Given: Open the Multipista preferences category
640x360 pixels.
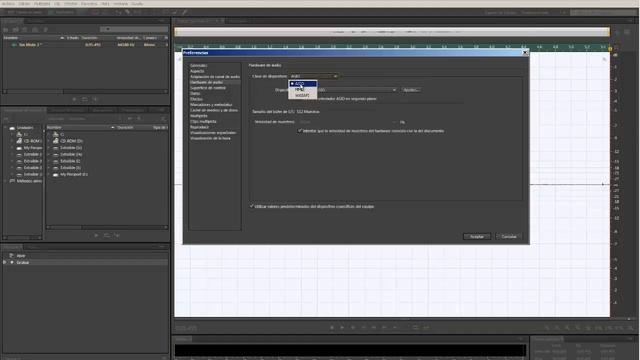Looking at the screenshot, I should pyautogui.click(x=199, y=116).
